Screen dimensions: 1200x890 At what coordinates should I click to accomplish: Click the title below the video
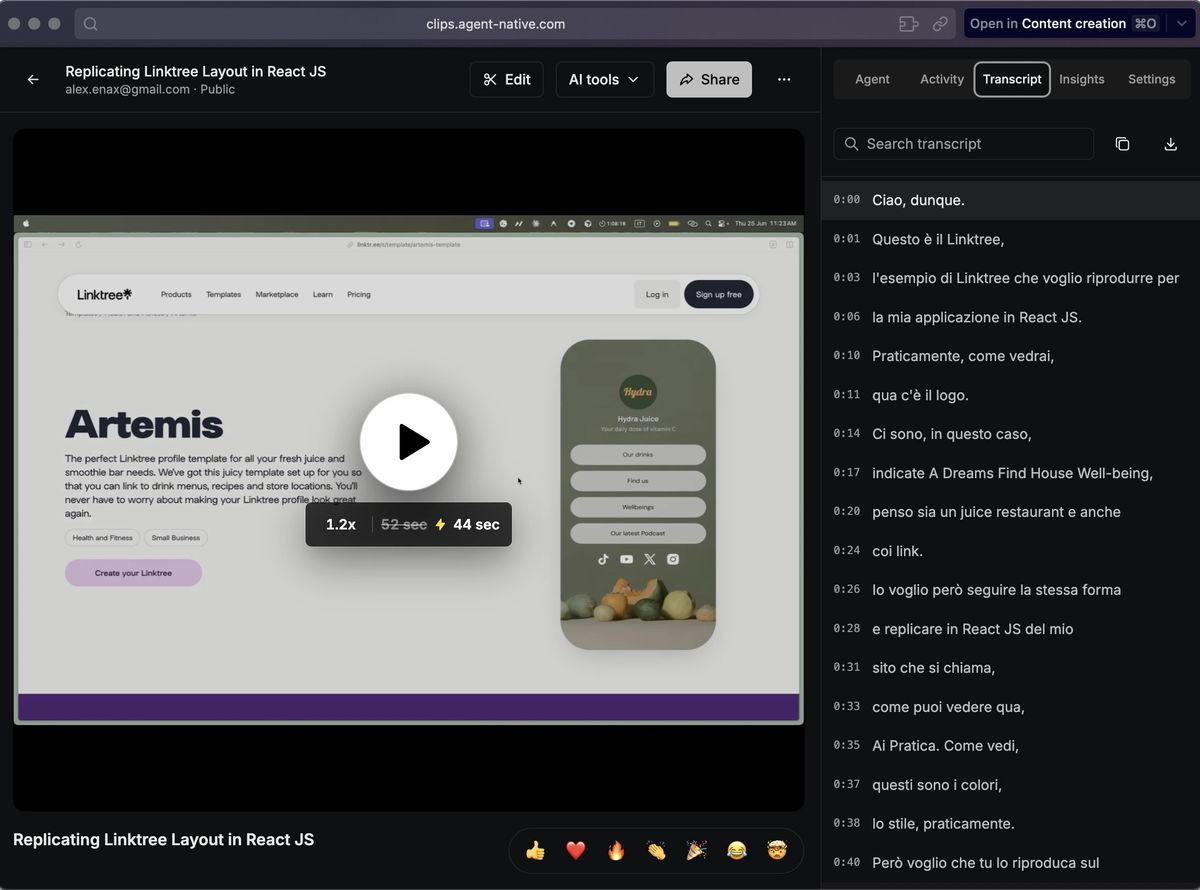(164, 840)
